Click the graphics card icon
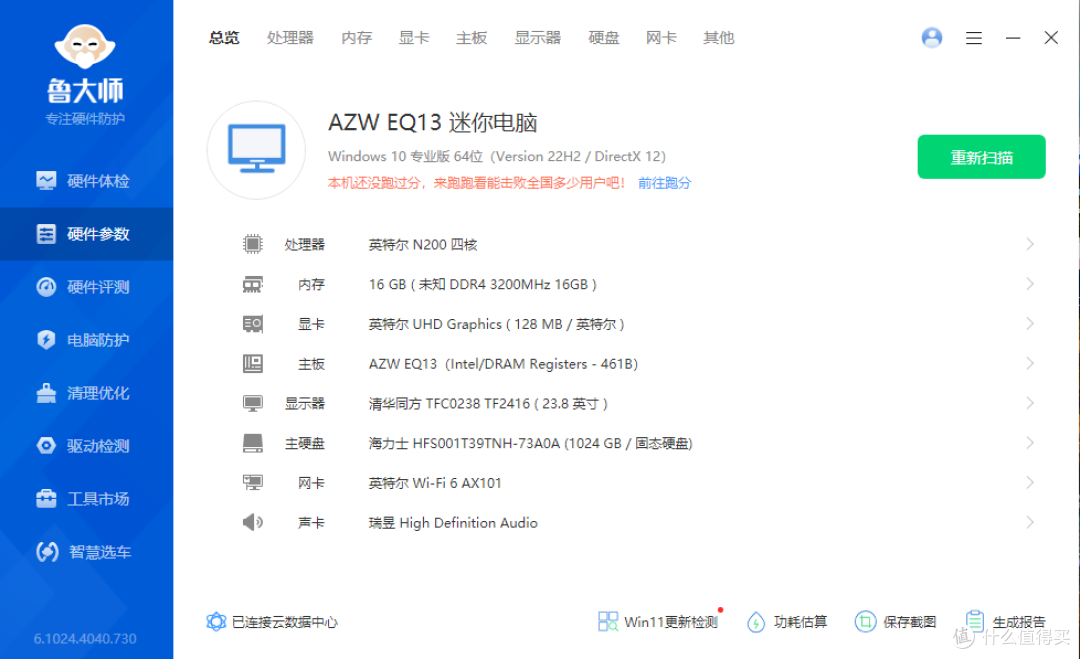 pos(253,324)
